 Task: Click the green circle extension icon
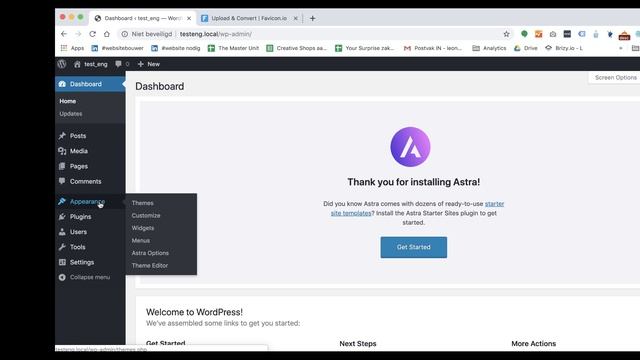coord(524,34)
